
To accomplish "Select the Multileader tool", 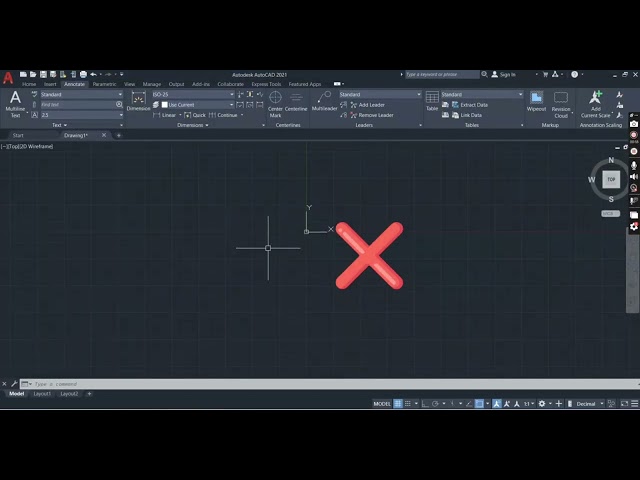I will pos(324,101).
